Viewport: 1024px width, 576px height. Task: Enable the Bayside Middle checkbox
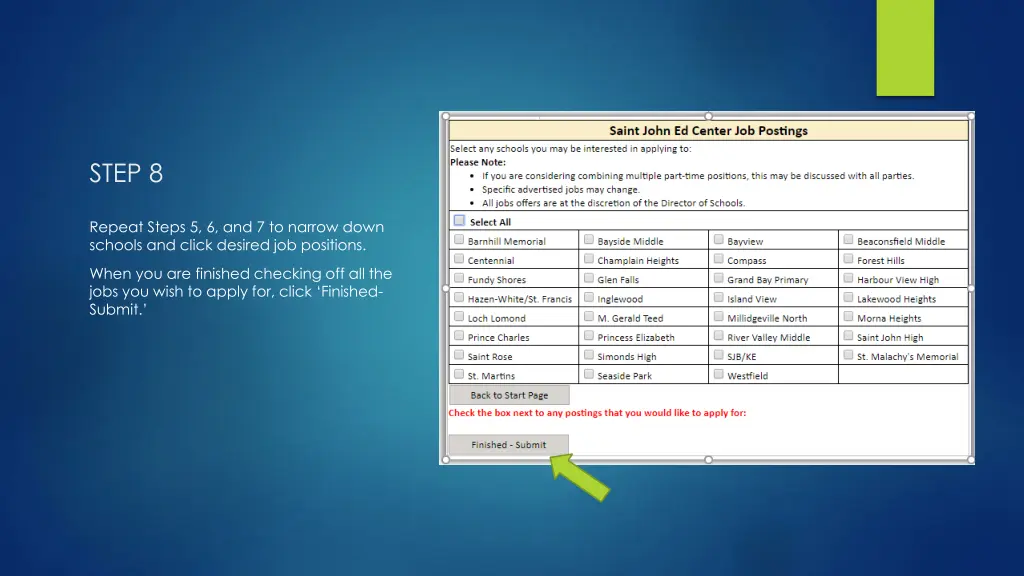coord(589,240)
